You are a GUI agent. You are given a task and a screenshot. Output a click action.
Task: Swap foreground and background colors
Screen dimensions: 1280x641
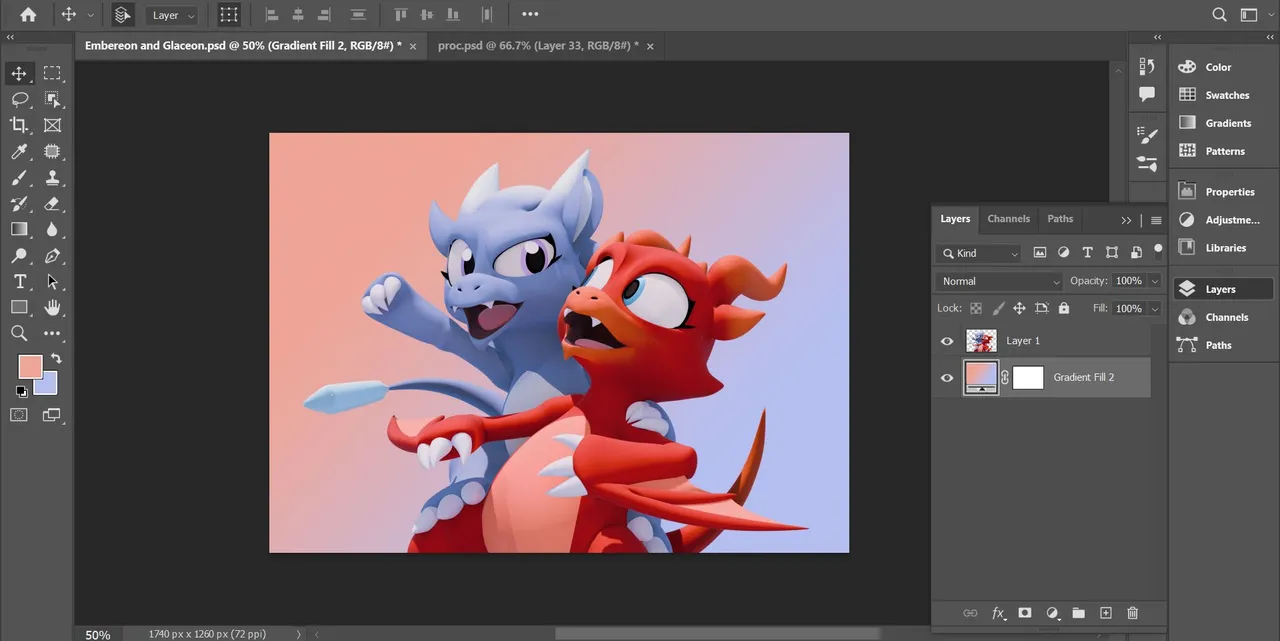[x=56, y=358]
